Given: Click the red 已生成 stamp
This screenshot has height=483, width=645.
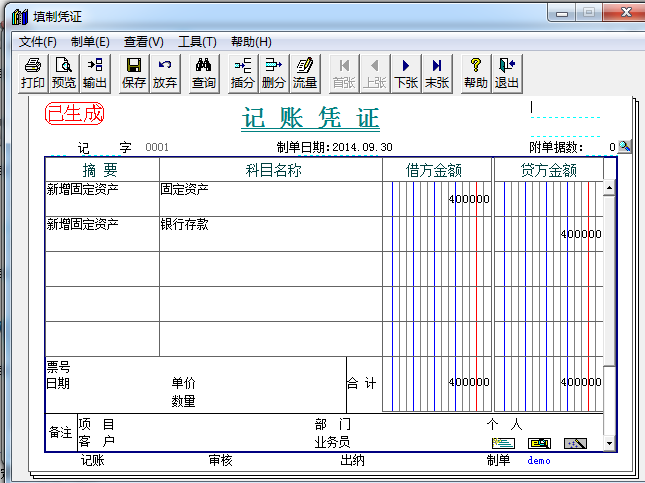Looking at the screenshot, I should [x=74, y=114].
